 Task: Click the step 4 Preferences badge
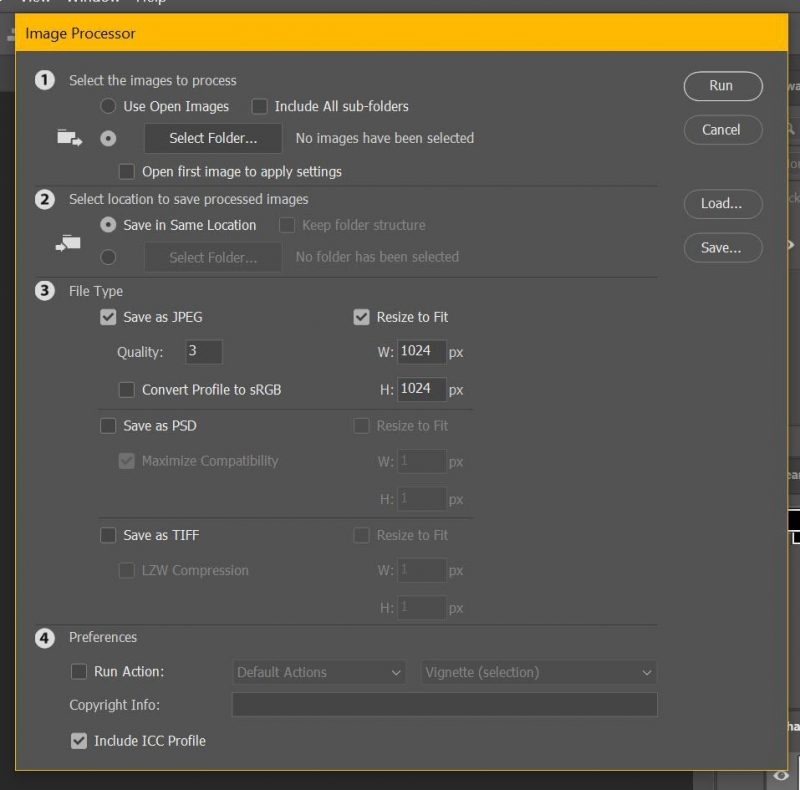tap(44, 637)
